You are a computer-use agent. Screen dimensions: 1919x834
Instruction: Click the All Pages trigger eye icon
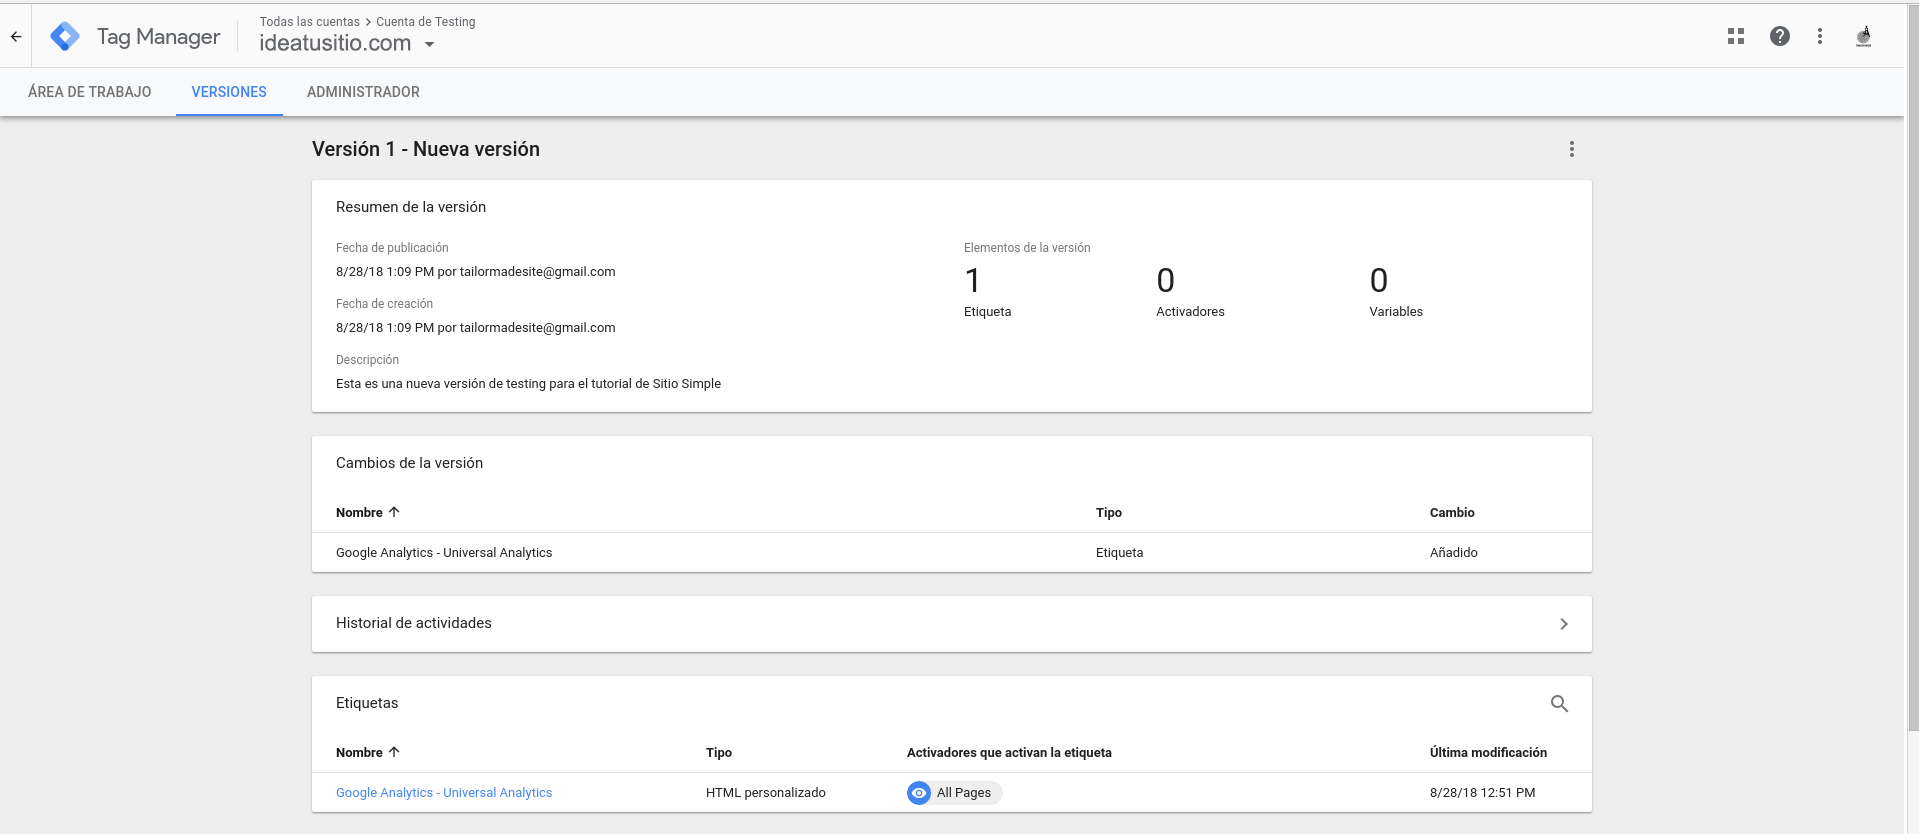919,793
